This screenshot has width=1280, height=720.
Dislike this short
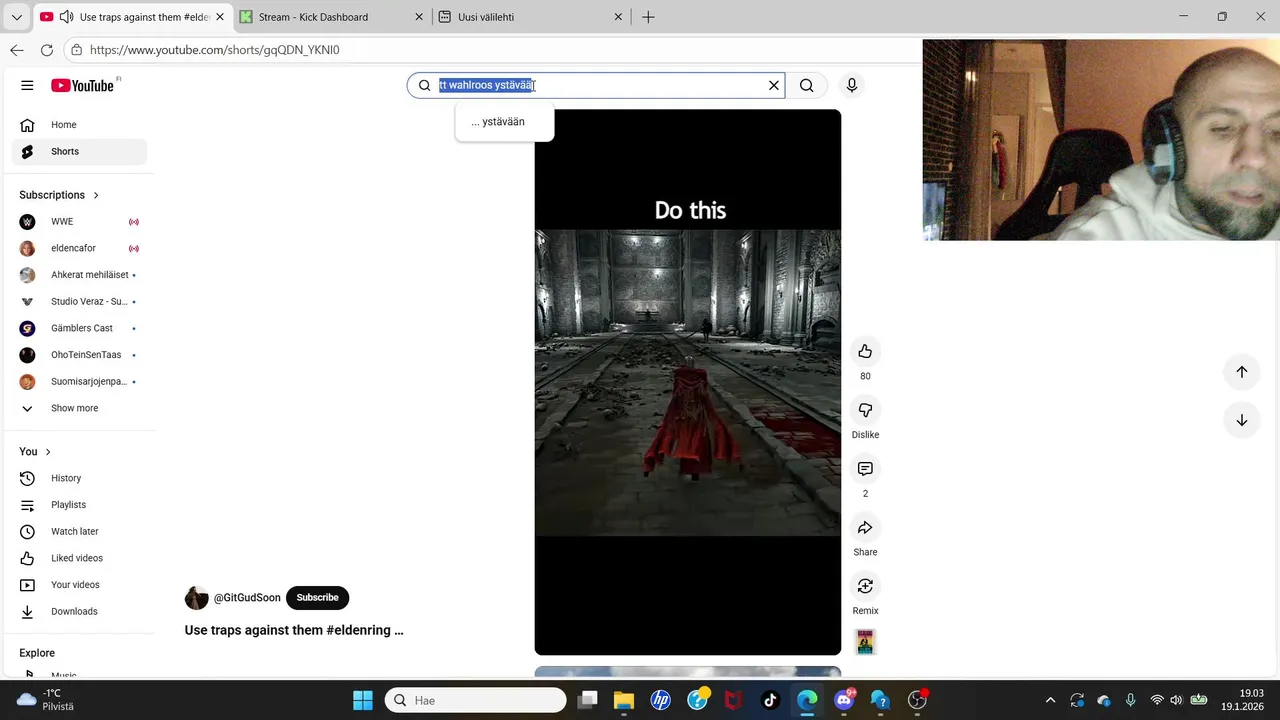tap(865, 410)
